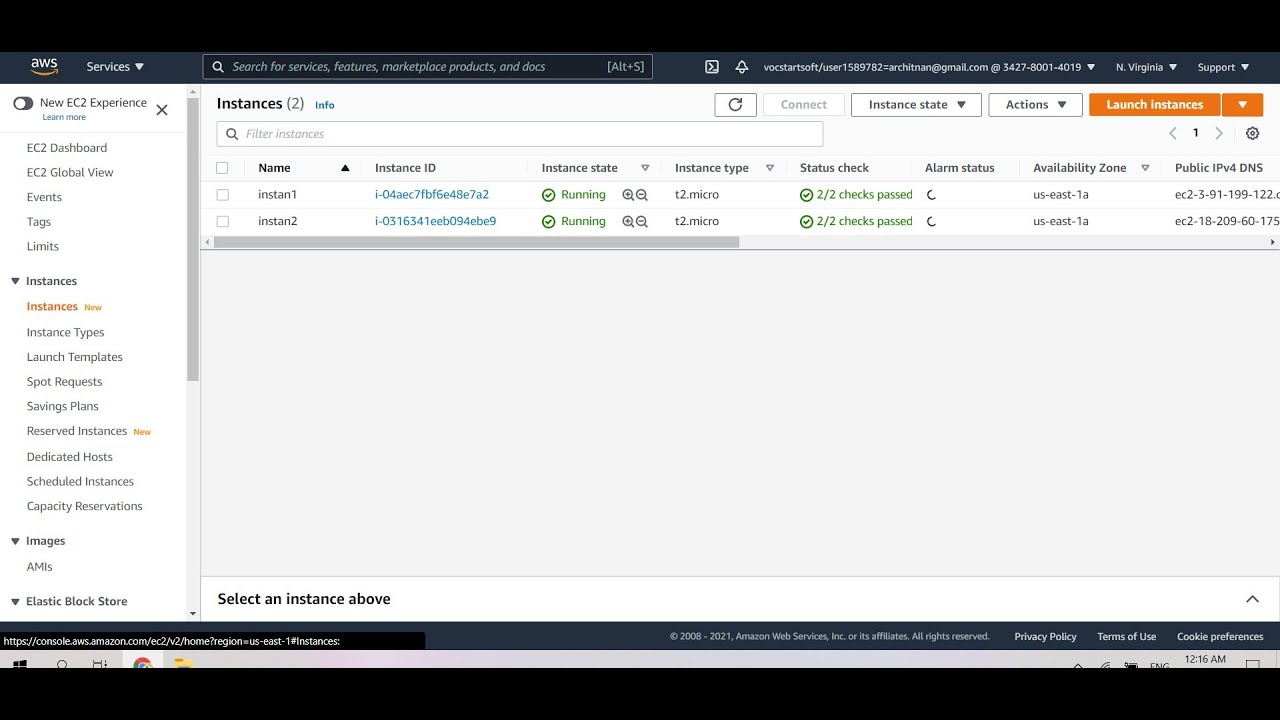Open Dedicated Hosts page
This screenshot has height=720, width=1280.
(69, 457)
